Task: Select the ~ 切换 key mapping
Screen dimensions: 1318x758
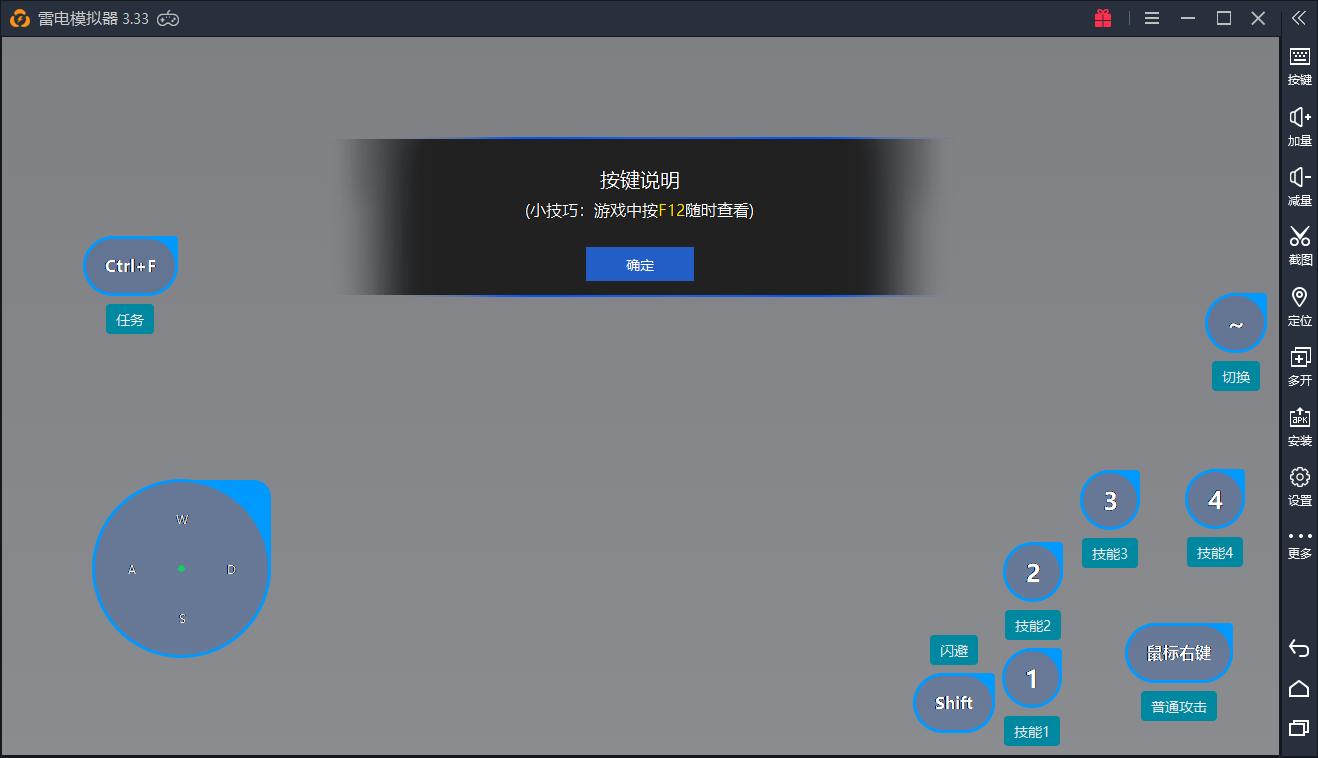Action: tap(1235, 323)
